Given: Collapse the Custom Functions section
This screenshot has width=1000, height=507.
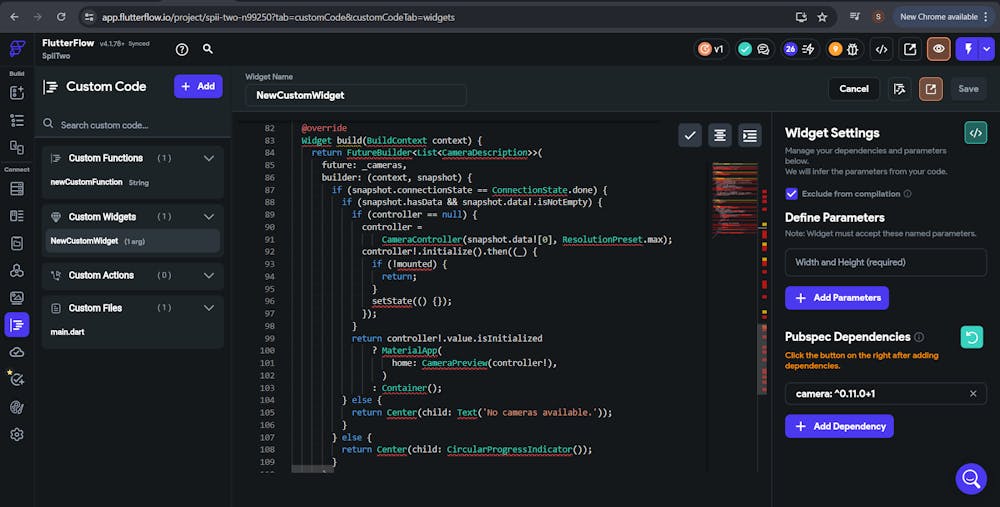Looking at the screenshot, I should 209,158.
